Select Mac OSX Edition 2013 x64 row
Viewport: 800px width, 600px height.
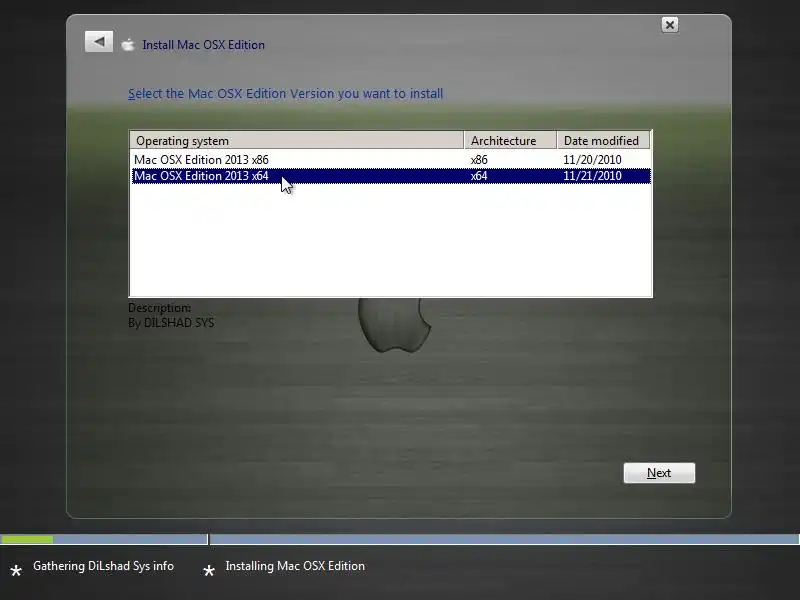(x=391, y=176)
